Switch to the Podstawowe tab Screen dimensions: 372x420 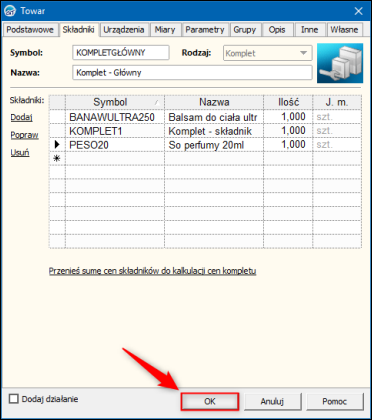[30, 30]
